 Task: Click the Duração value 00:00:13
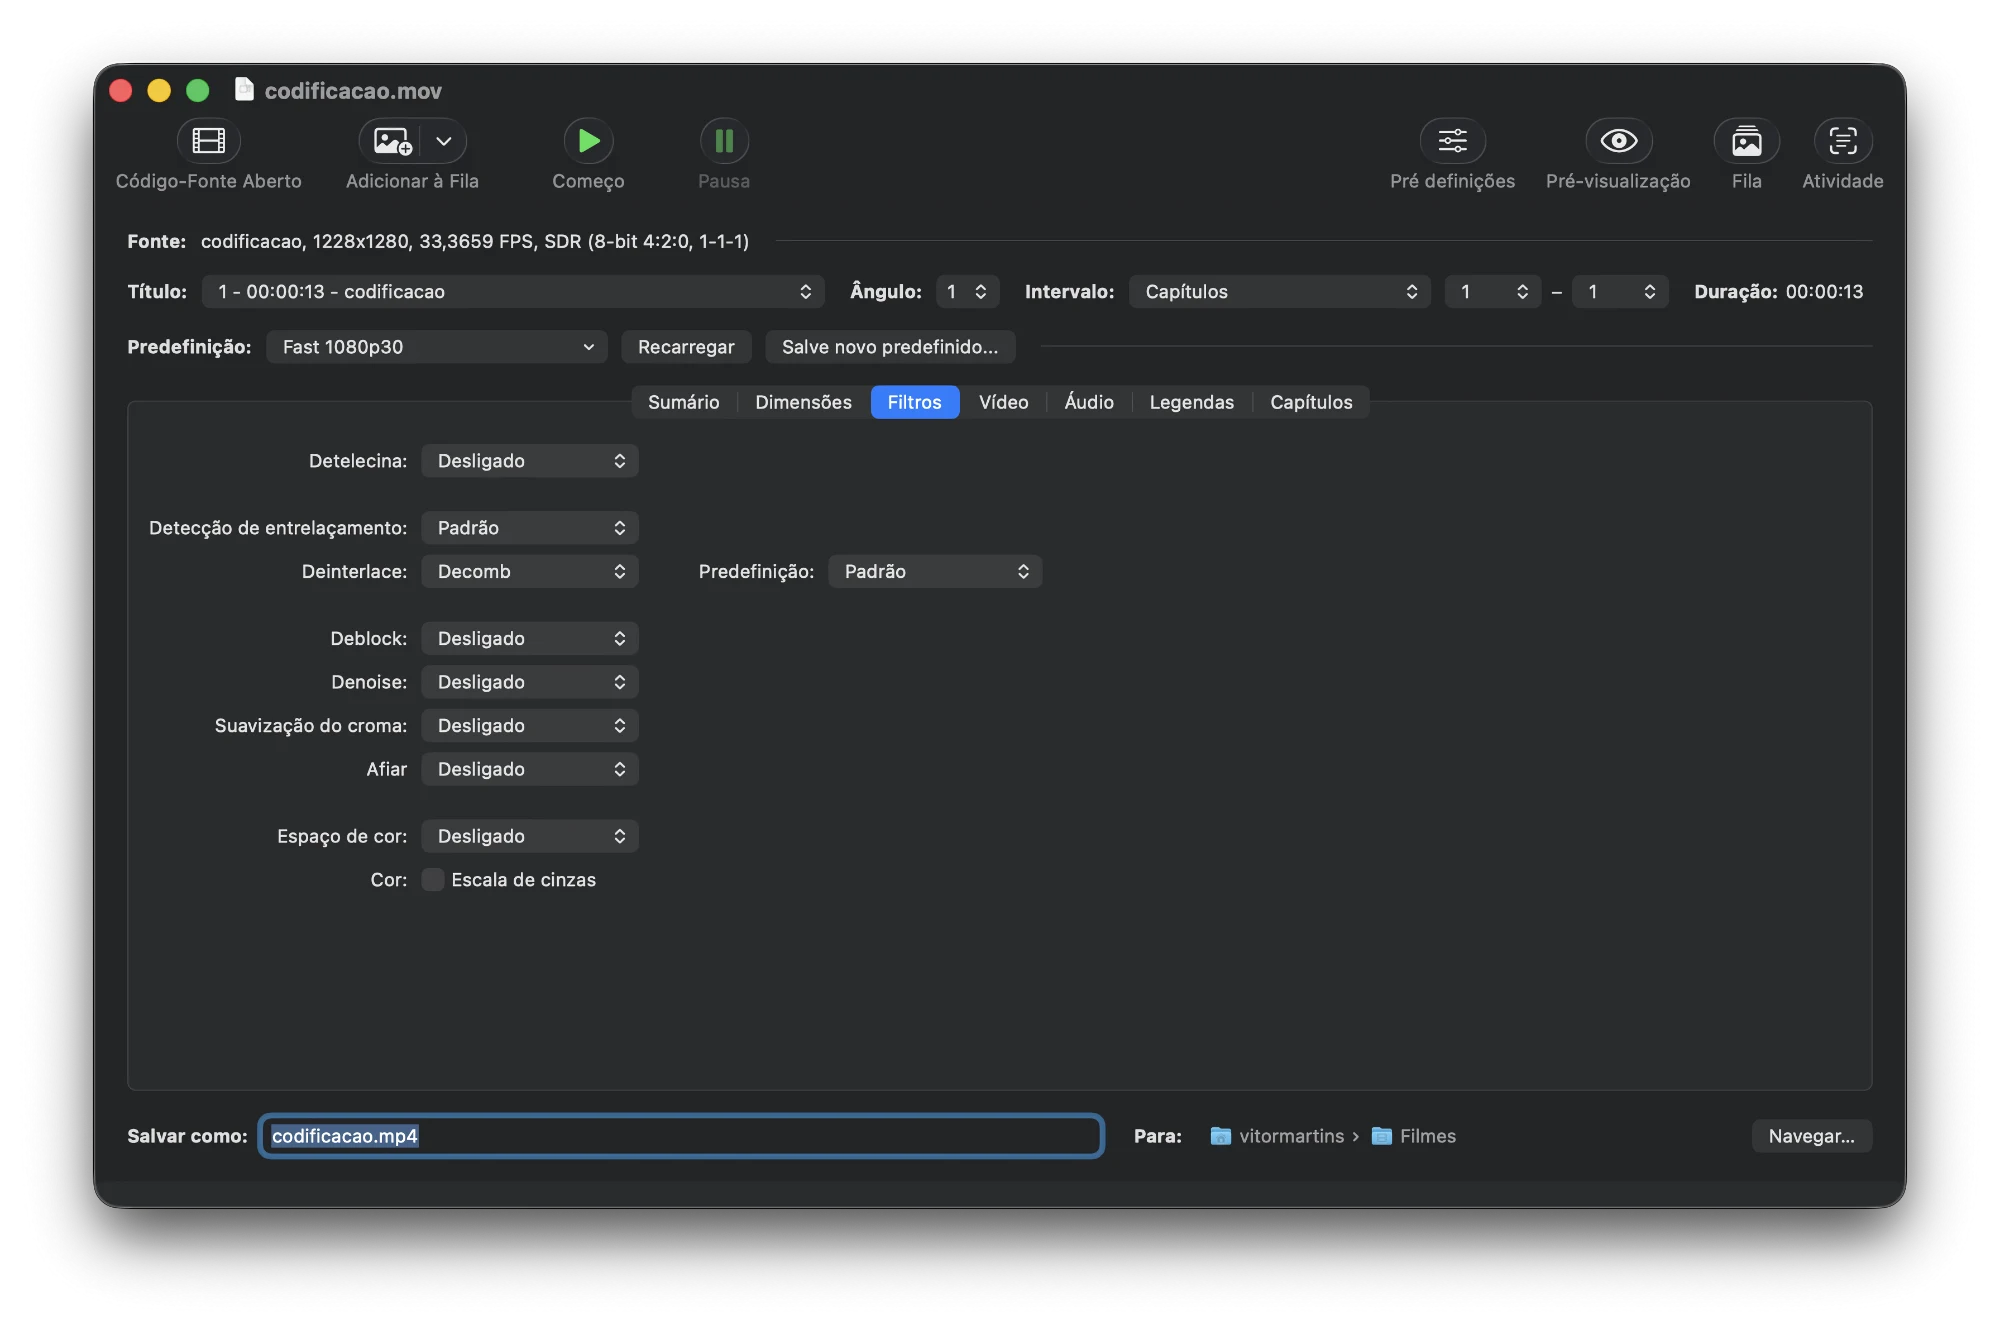(1824, 292)
